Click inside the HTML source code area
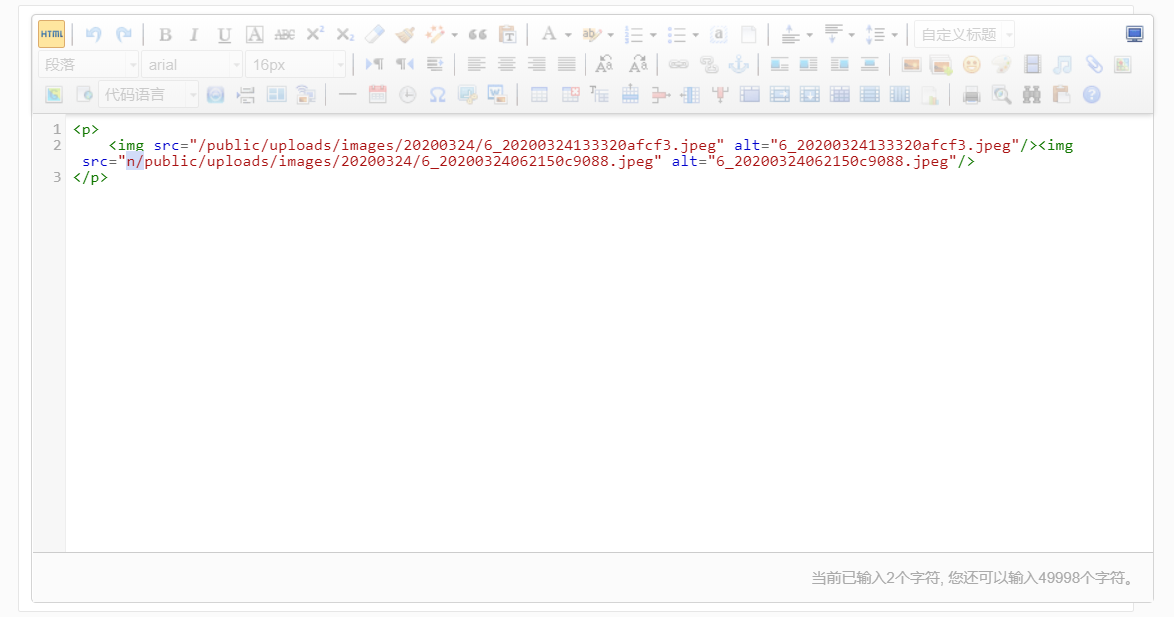The width and height of the screenshot is (1174, 617). click(x=600, y=350)
